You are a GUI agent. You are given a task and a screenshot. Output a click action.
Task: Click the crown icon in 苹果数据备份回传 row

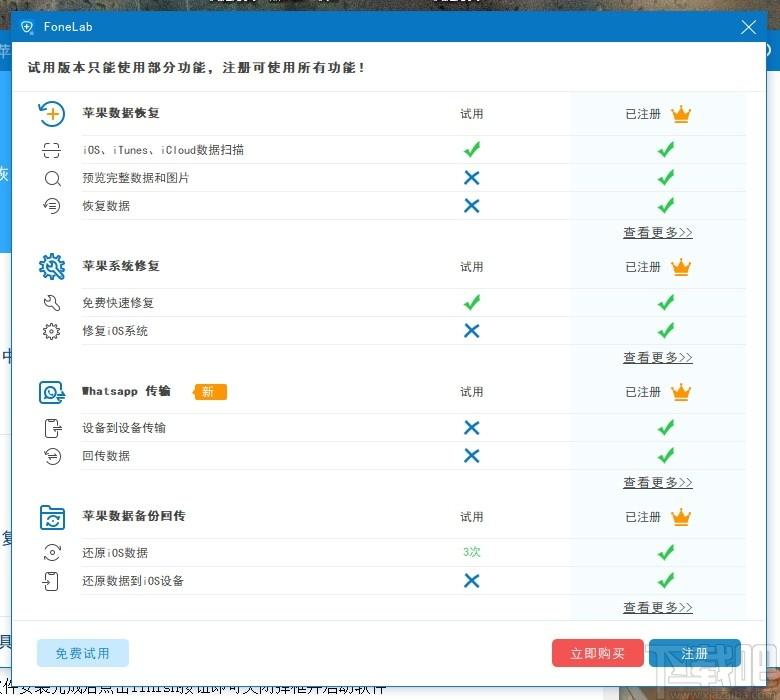coord(681,517)
